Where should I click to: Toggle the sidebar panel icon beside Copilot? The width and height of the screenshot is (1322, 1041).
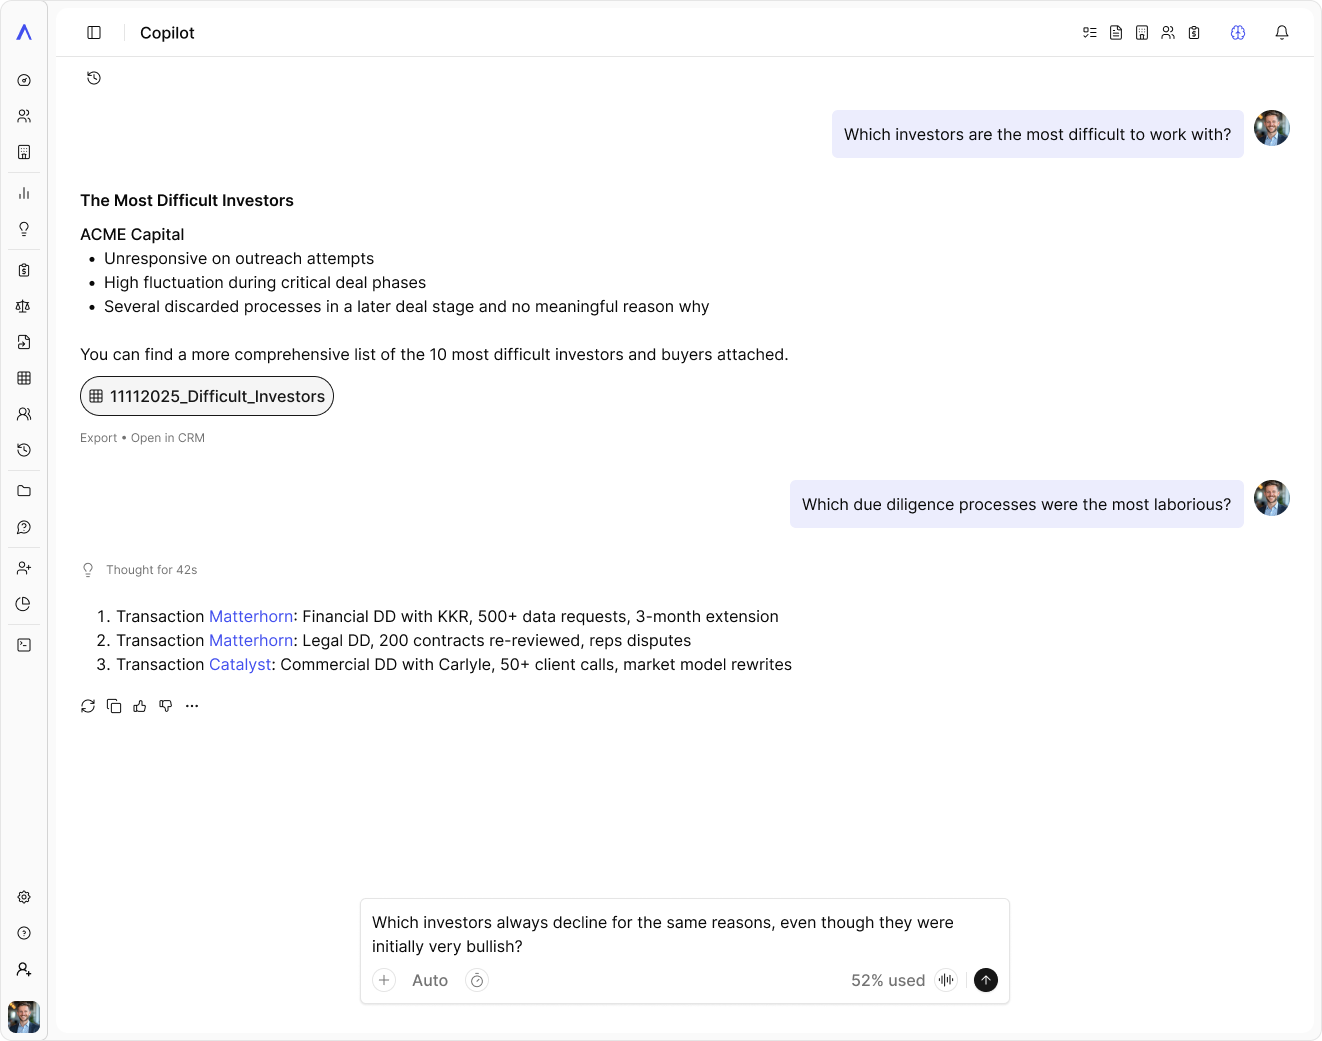pos(94,33)
